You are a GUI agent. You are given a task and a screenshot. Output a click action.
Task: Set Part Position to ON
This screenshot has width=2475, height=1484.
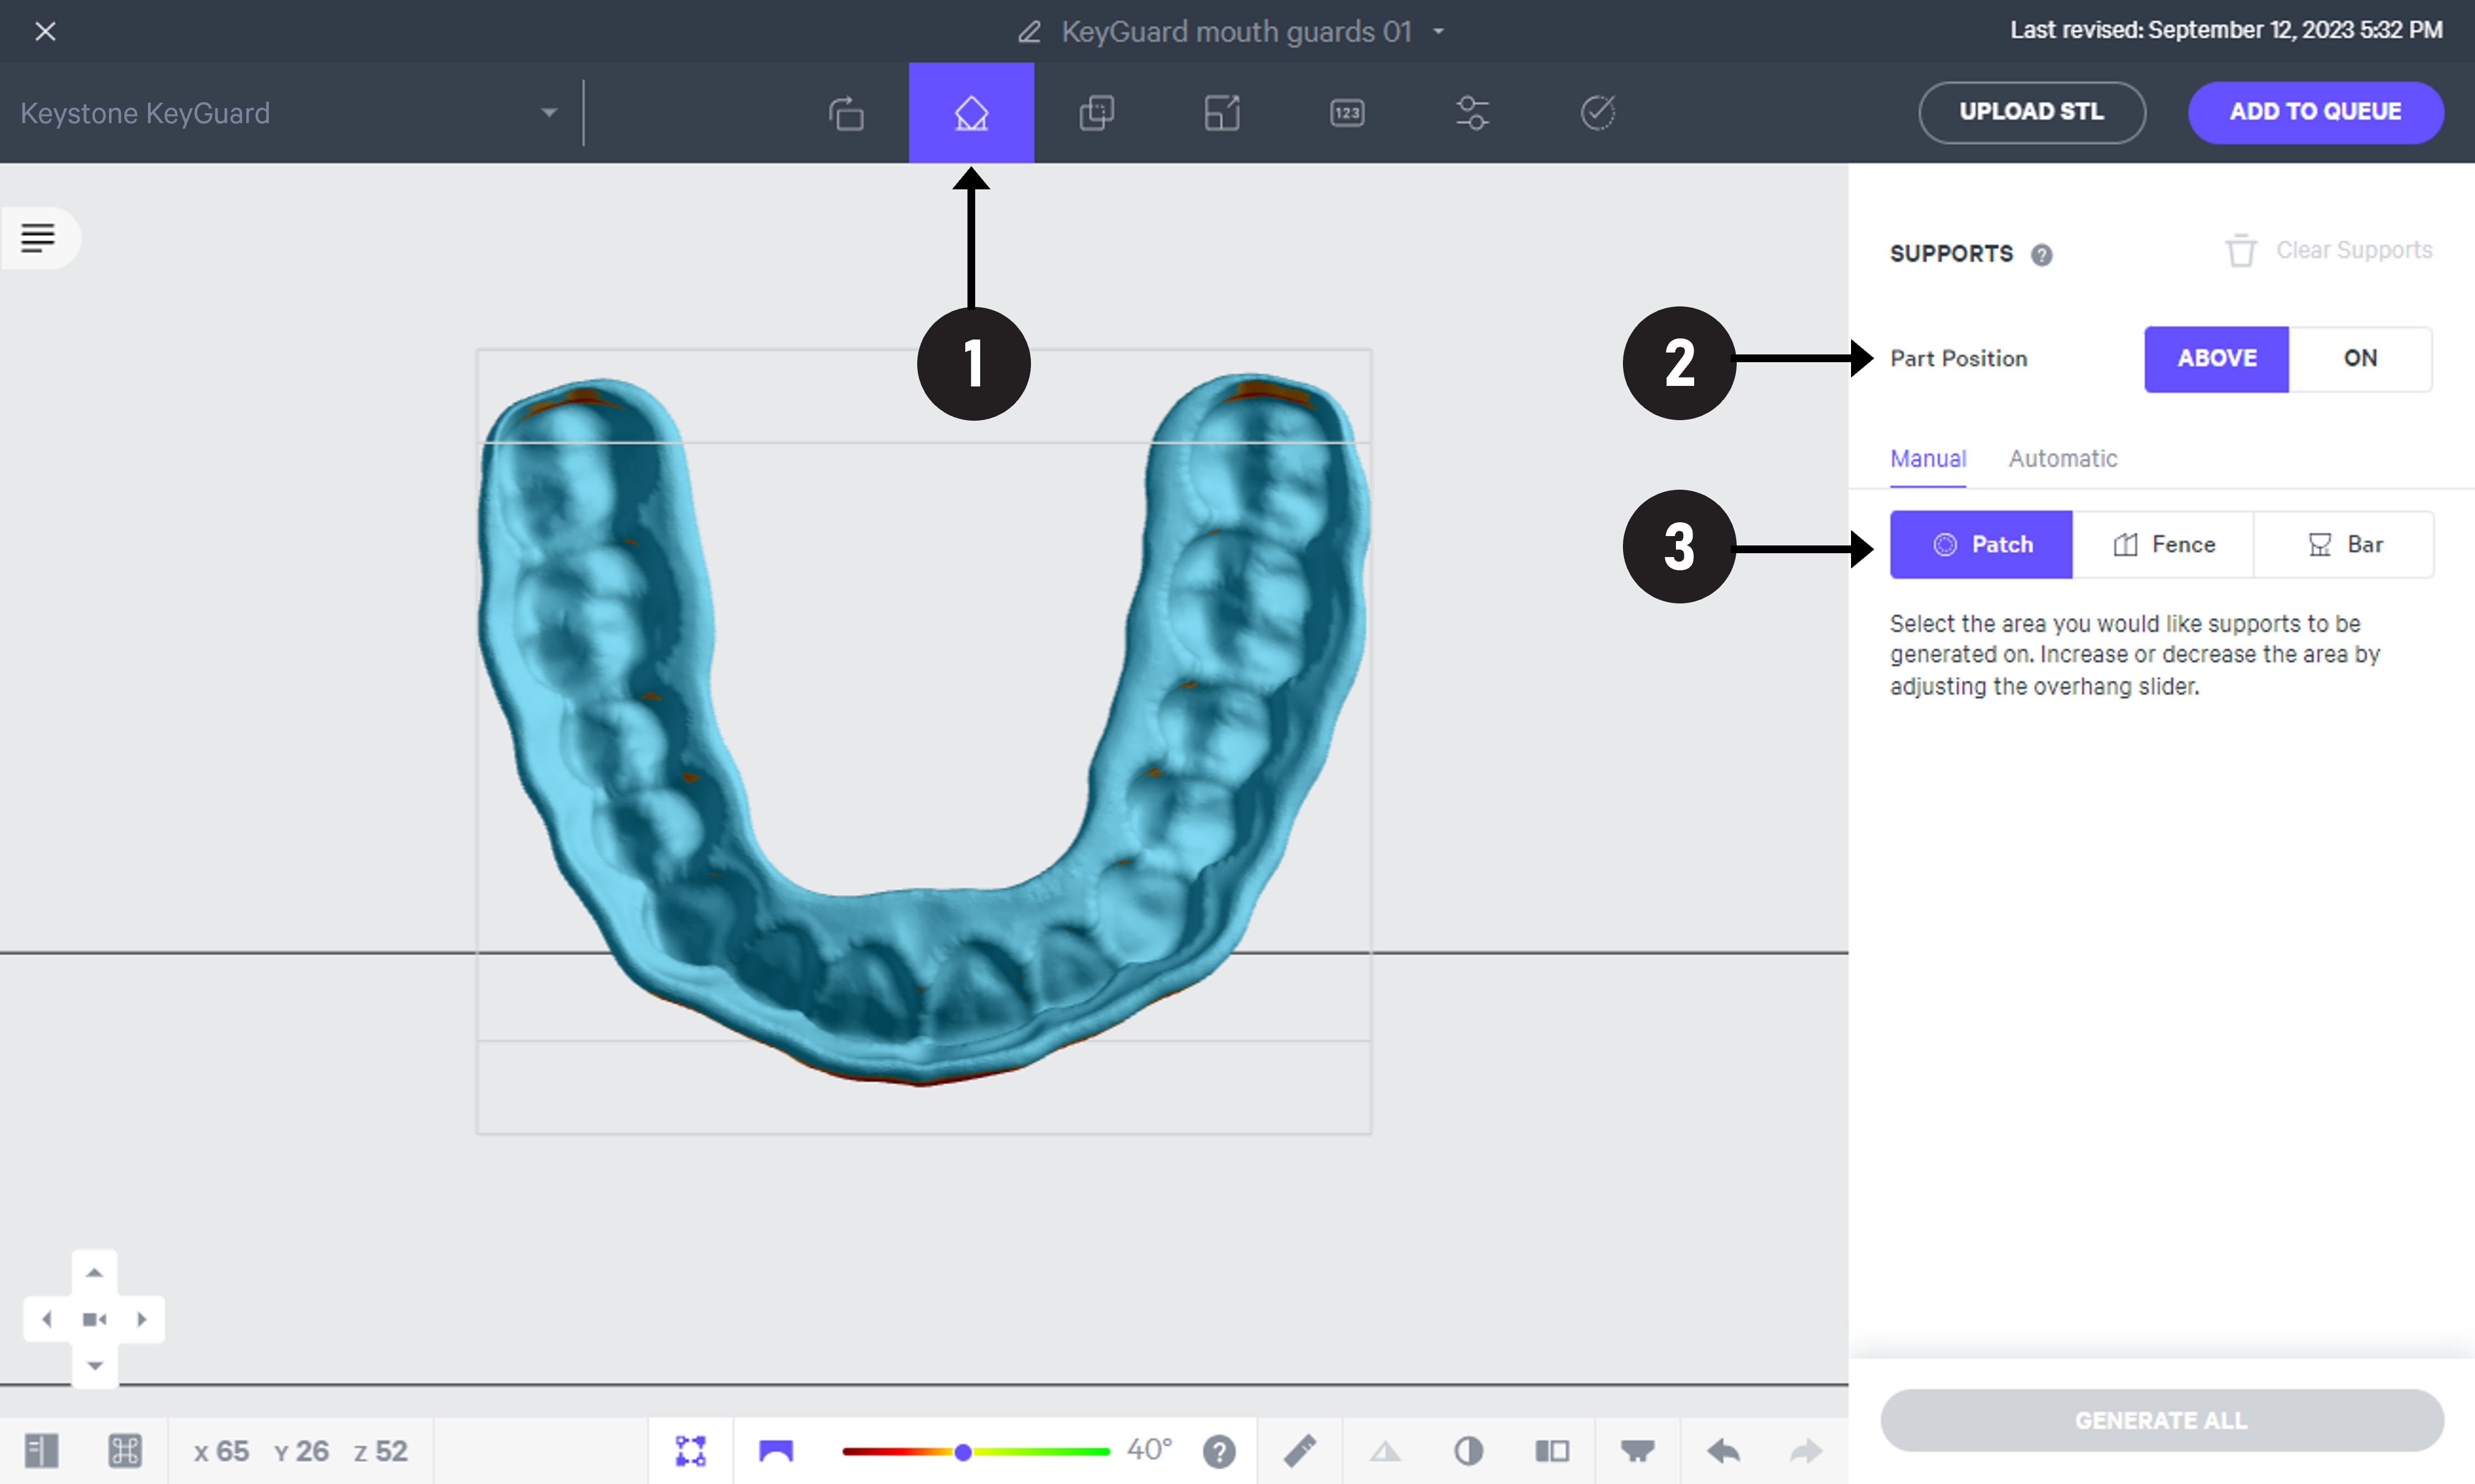(2360, 358)
